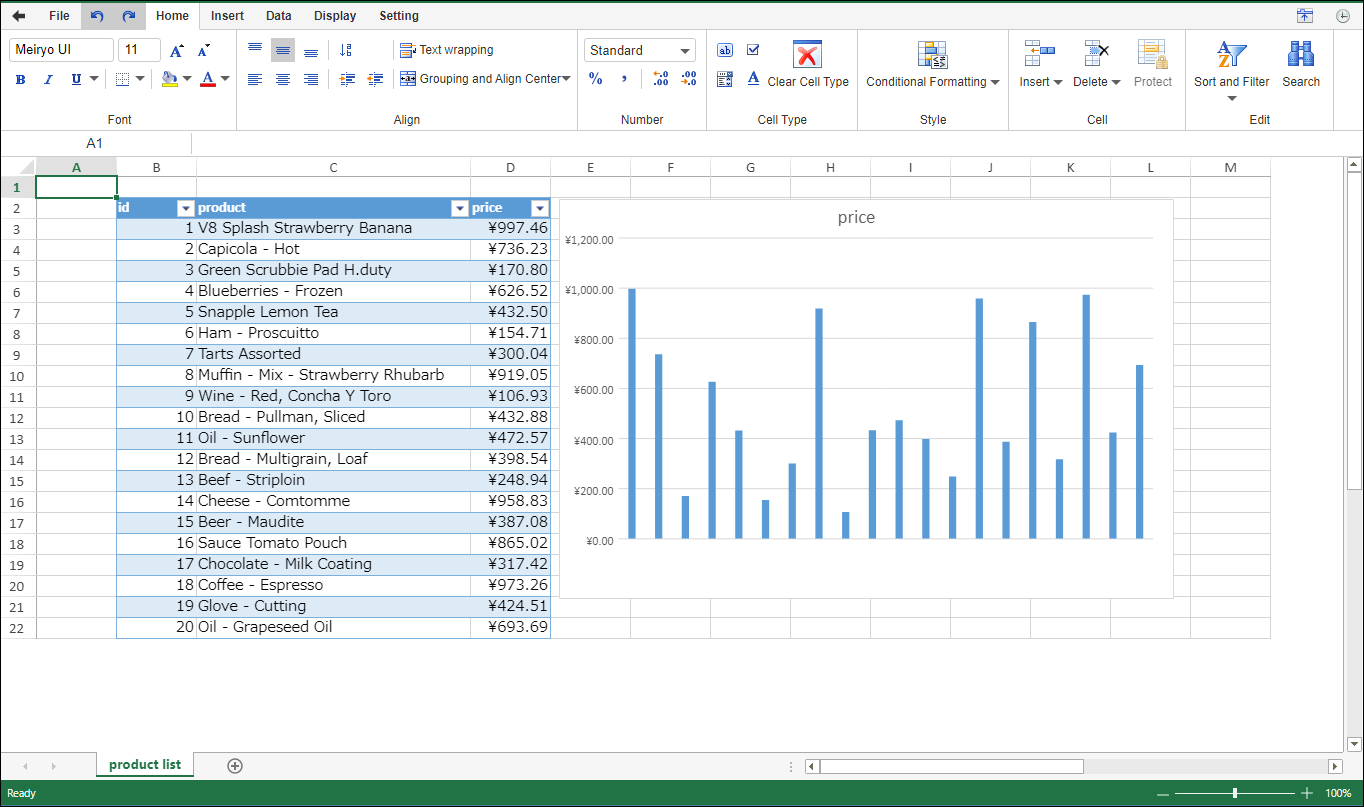Undo the last action
1364x807 pixels.
(97, 16)
